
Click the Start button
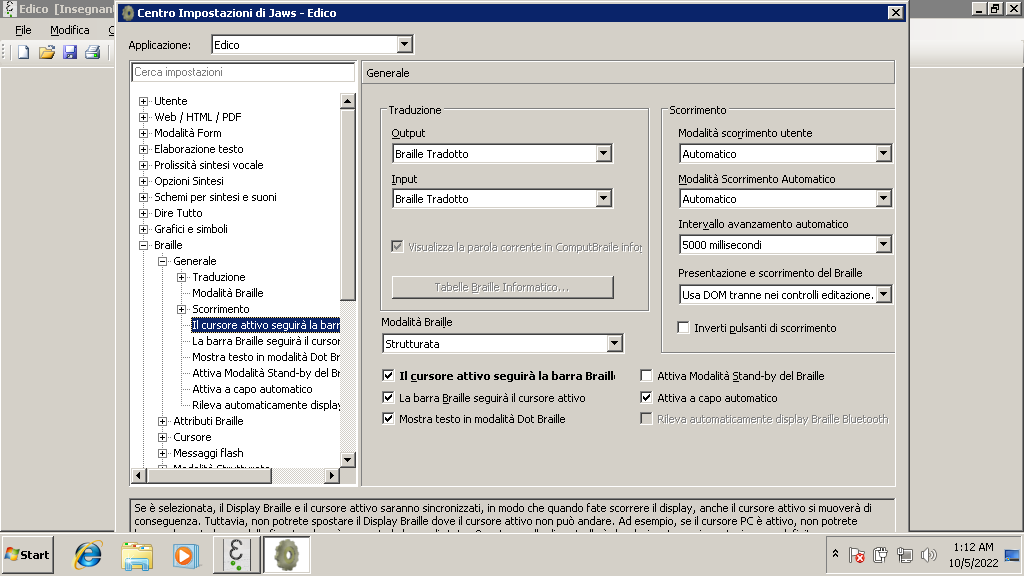coord(27,554)
